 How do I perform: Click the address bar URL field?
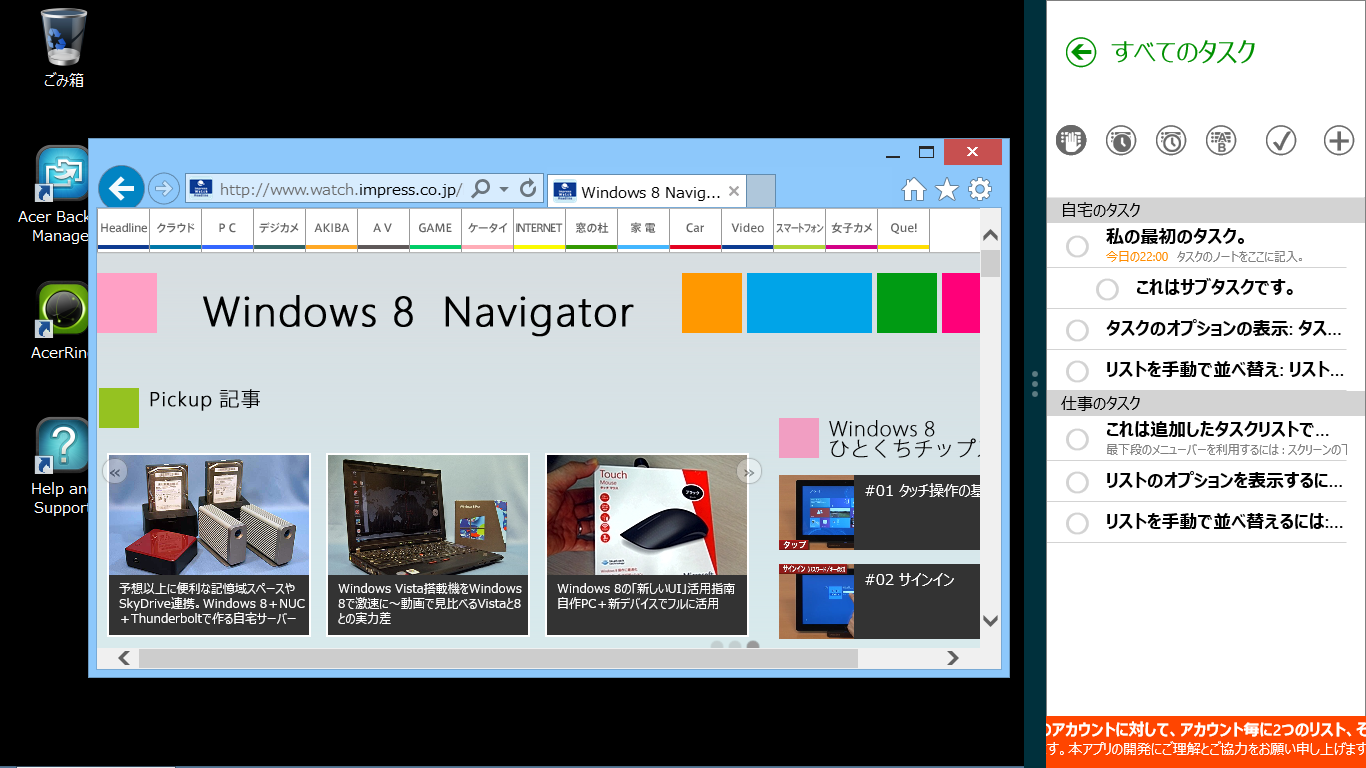coord(340,189)
